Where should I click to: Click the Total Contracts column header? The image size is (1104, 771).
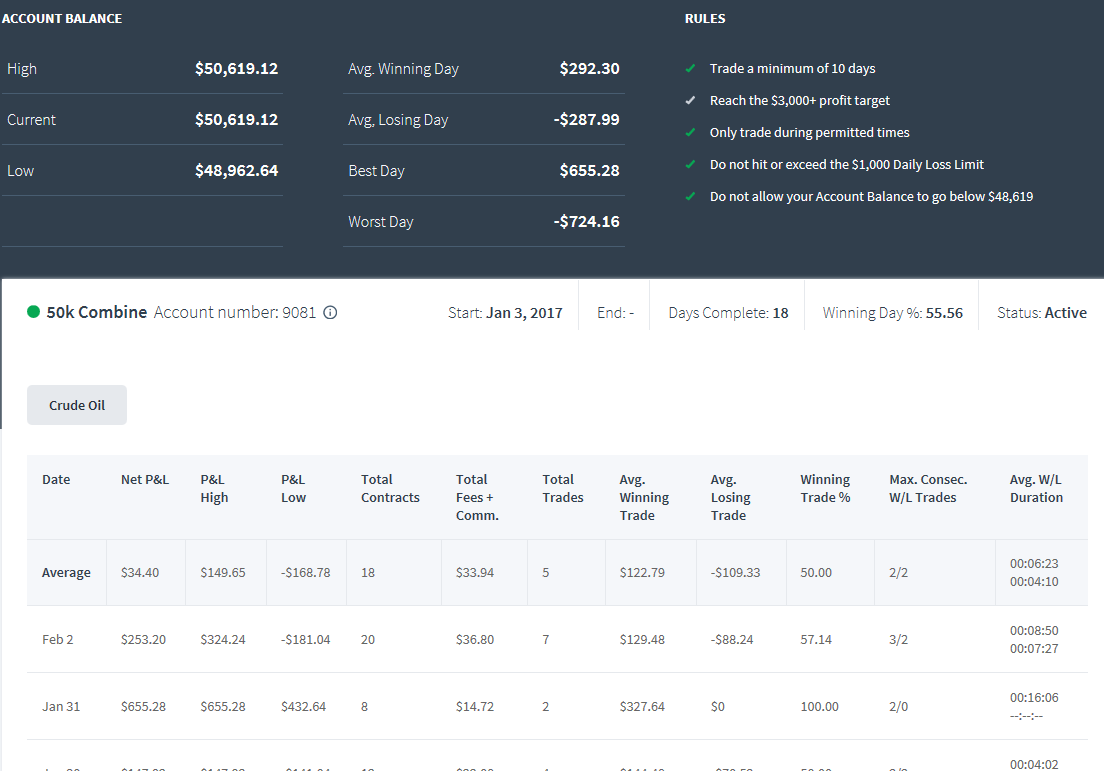(390, 489)
